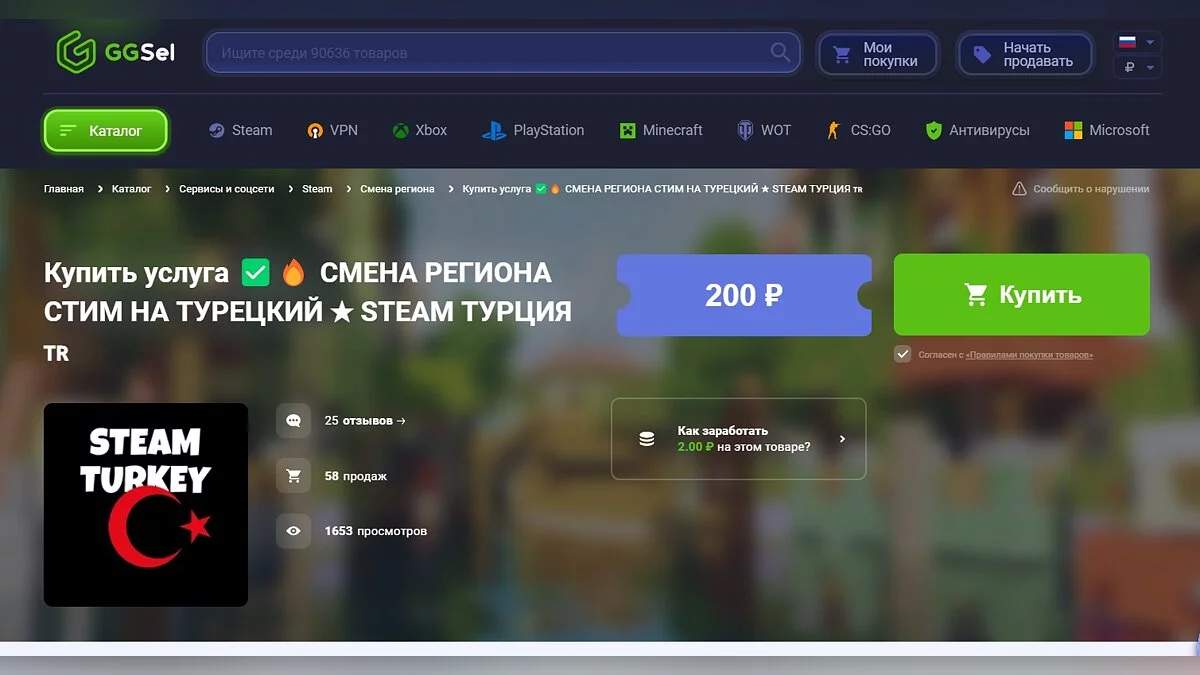Expand Как заработать chevron arrow

coord(842,439)
